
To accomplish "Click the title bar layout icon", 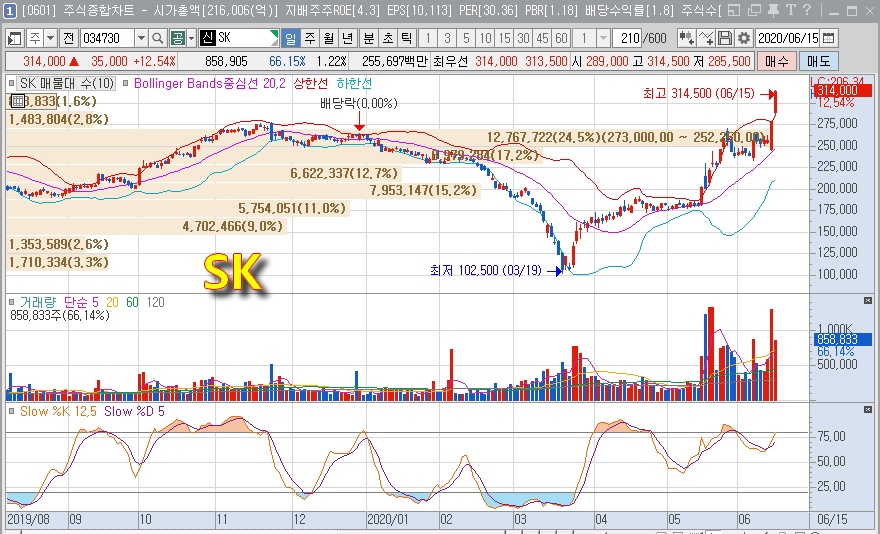I will (734, 10).
